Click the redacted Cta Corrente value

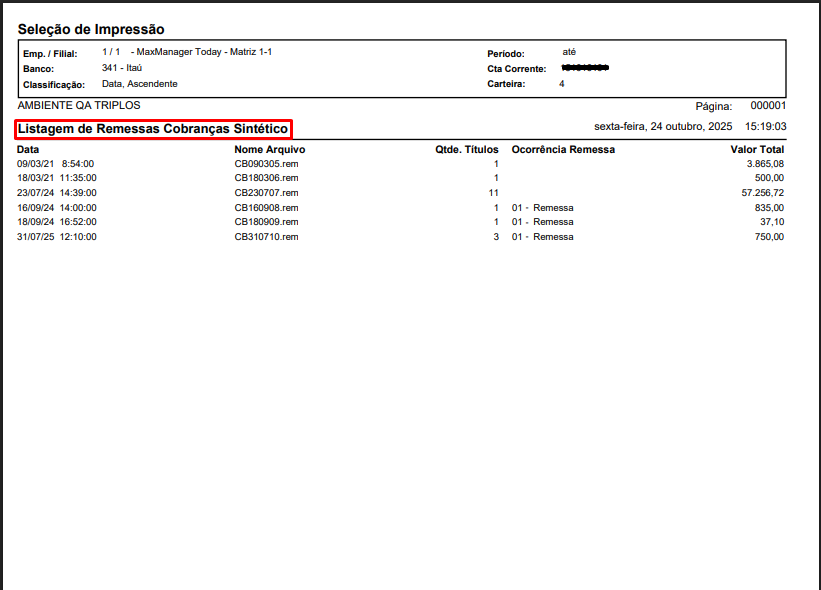[x=585, y=68]
